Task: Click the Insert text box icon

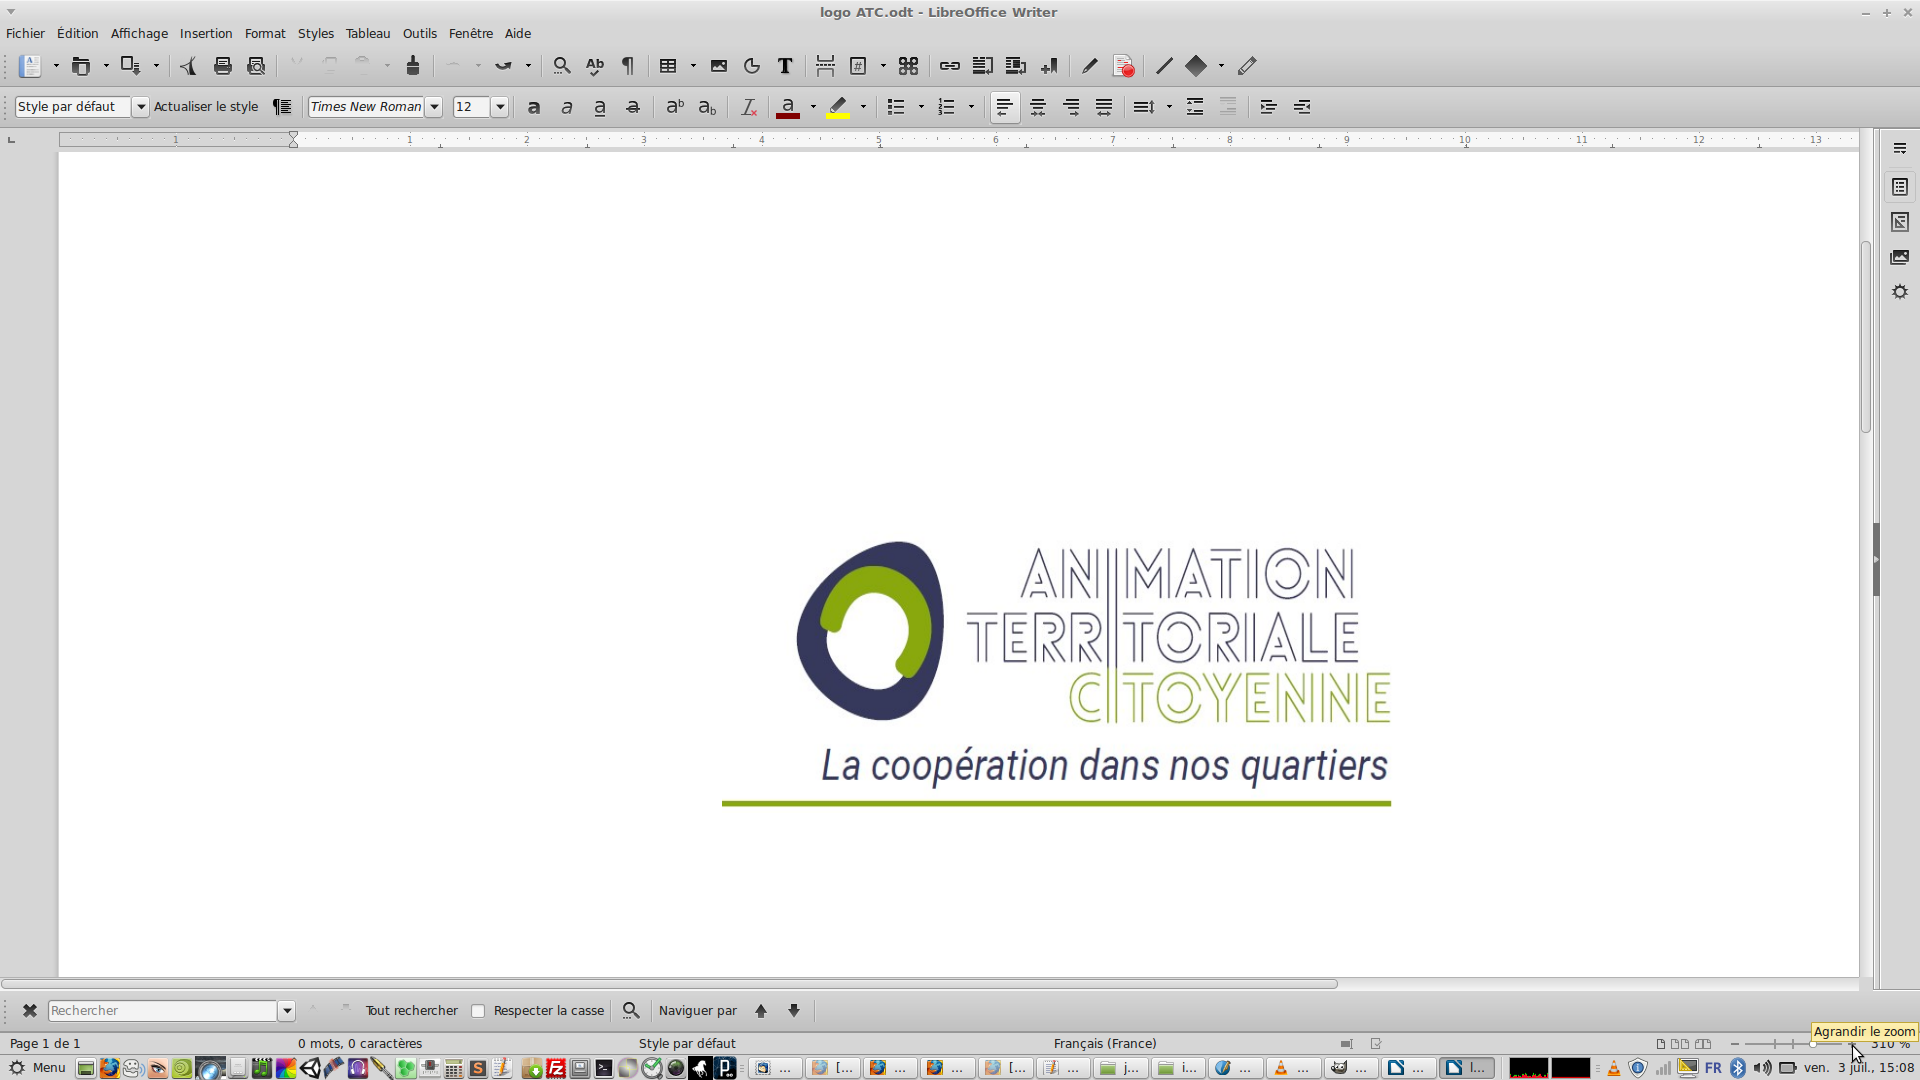Action: 785,66
